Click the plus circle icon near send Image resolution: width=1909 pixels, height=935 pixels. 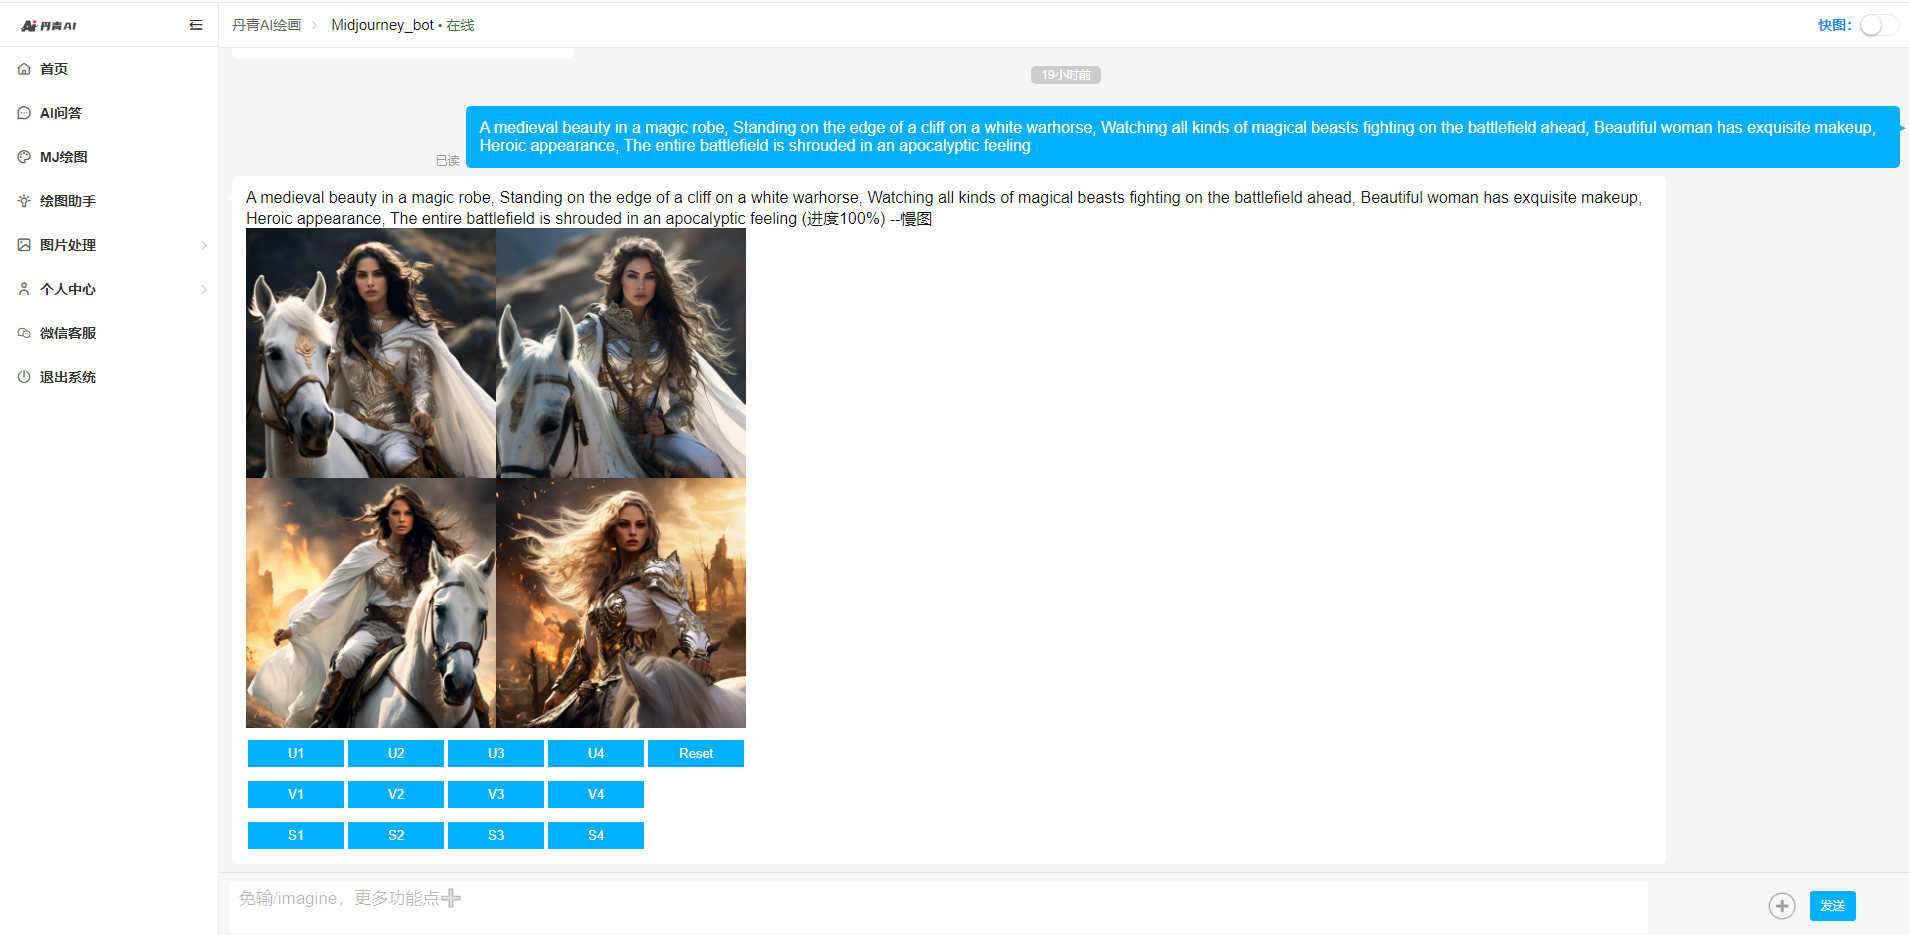(x=1781, y=906)
